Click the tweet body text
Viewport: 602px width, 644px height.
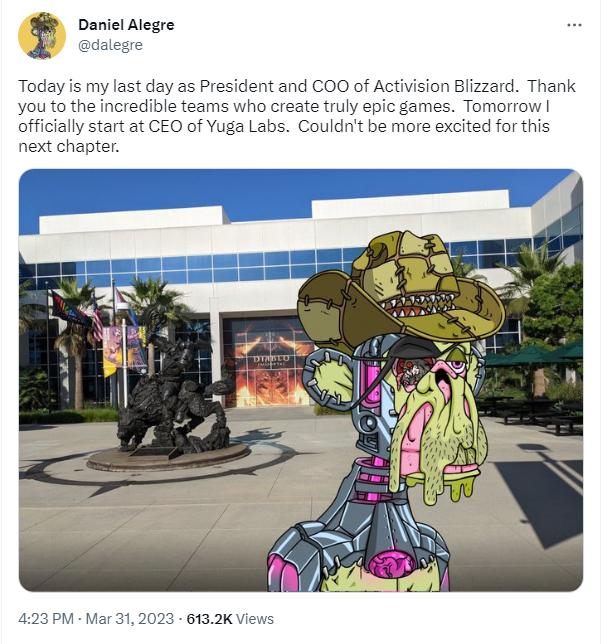[296, 116]
